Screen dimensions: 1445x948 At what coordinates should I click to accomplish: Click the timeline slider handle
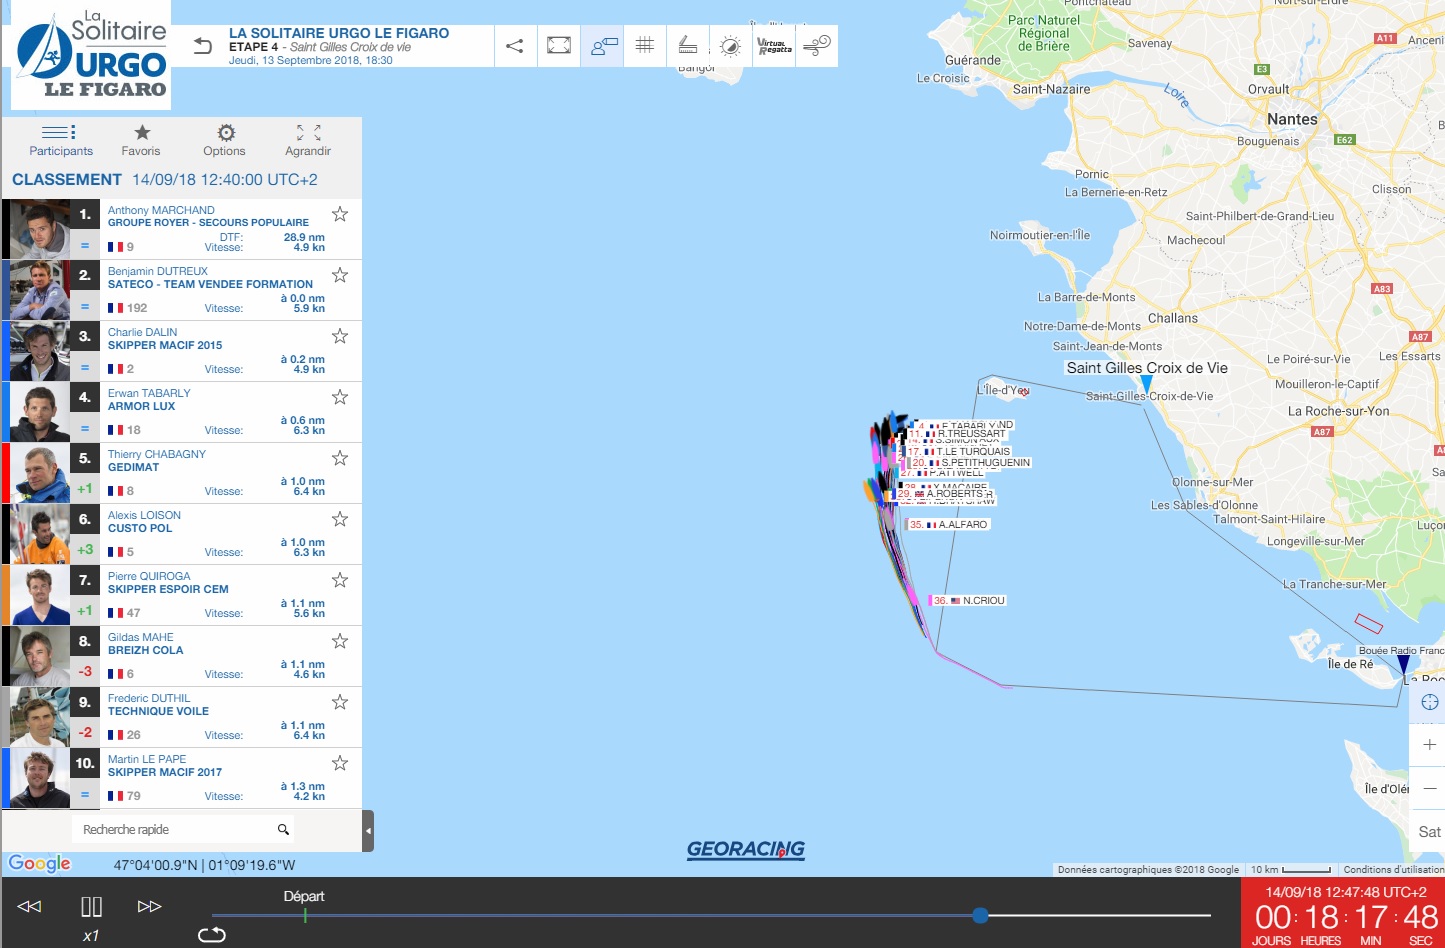click(981, 915)
